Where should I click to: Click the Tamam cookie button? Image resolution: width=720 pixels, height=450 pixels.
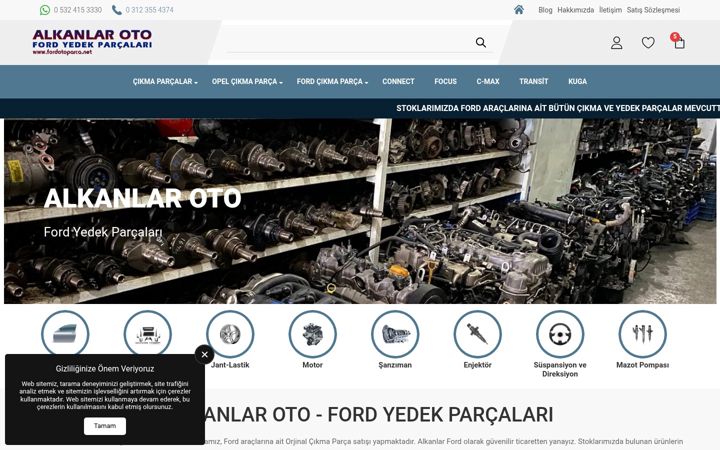(x=105, y=426)
